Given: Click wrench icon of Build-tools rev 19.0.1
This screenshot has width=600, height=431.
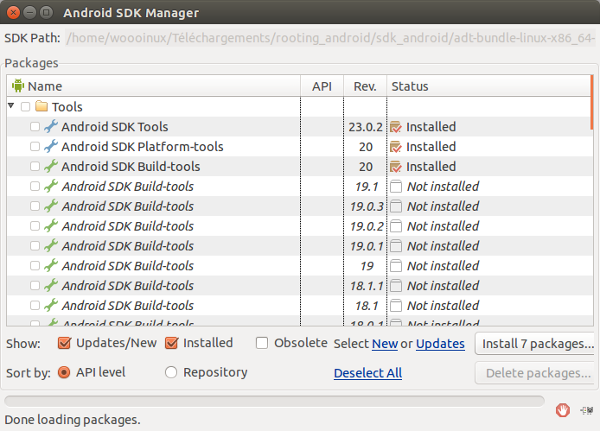Looking at the screenshot, I should tap(51, 246).
